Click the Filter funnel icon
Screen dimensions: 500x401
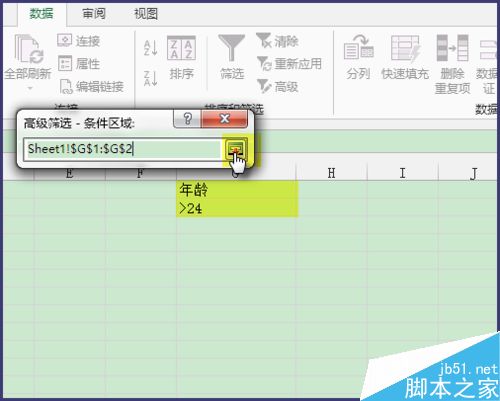click(x=231, y=48)
